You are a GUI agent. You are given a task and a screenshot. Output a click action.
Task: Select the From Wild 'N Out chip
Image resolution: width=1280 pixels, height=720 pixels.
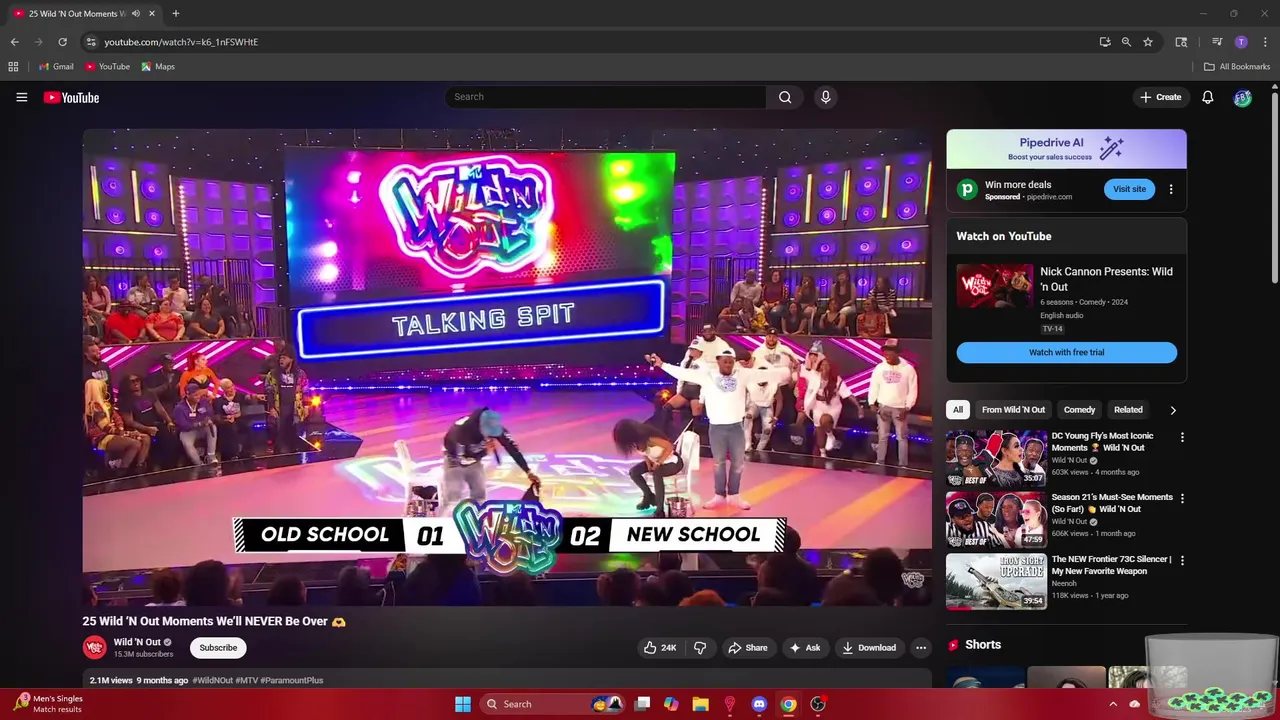1013,410
